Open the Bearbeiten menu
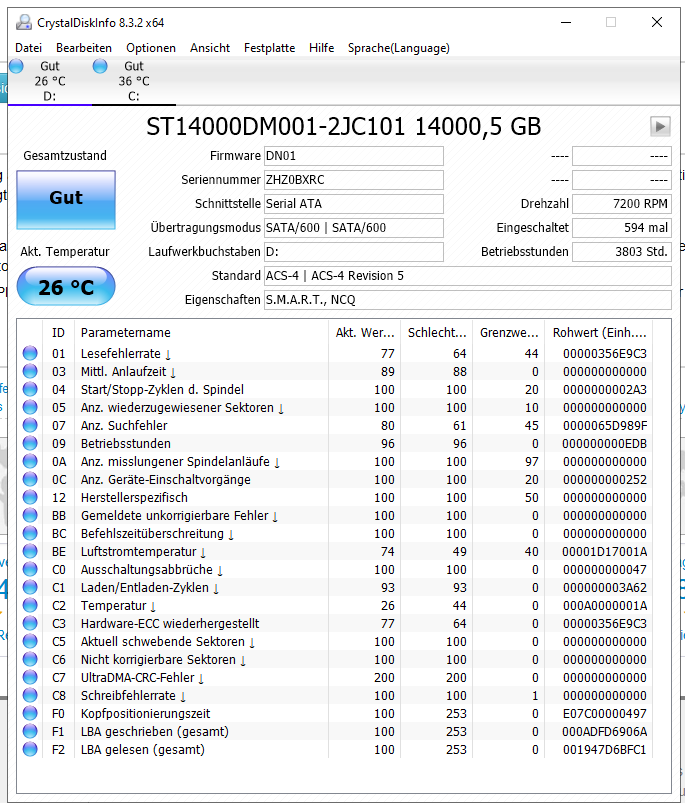 (x=84, y=48)
